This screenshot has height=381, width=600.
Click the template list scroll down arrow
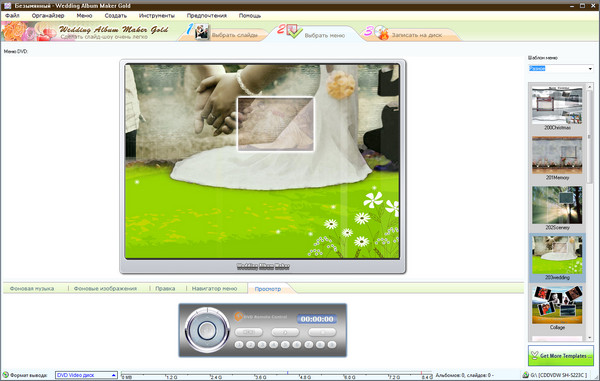click(x=589, y=338)
